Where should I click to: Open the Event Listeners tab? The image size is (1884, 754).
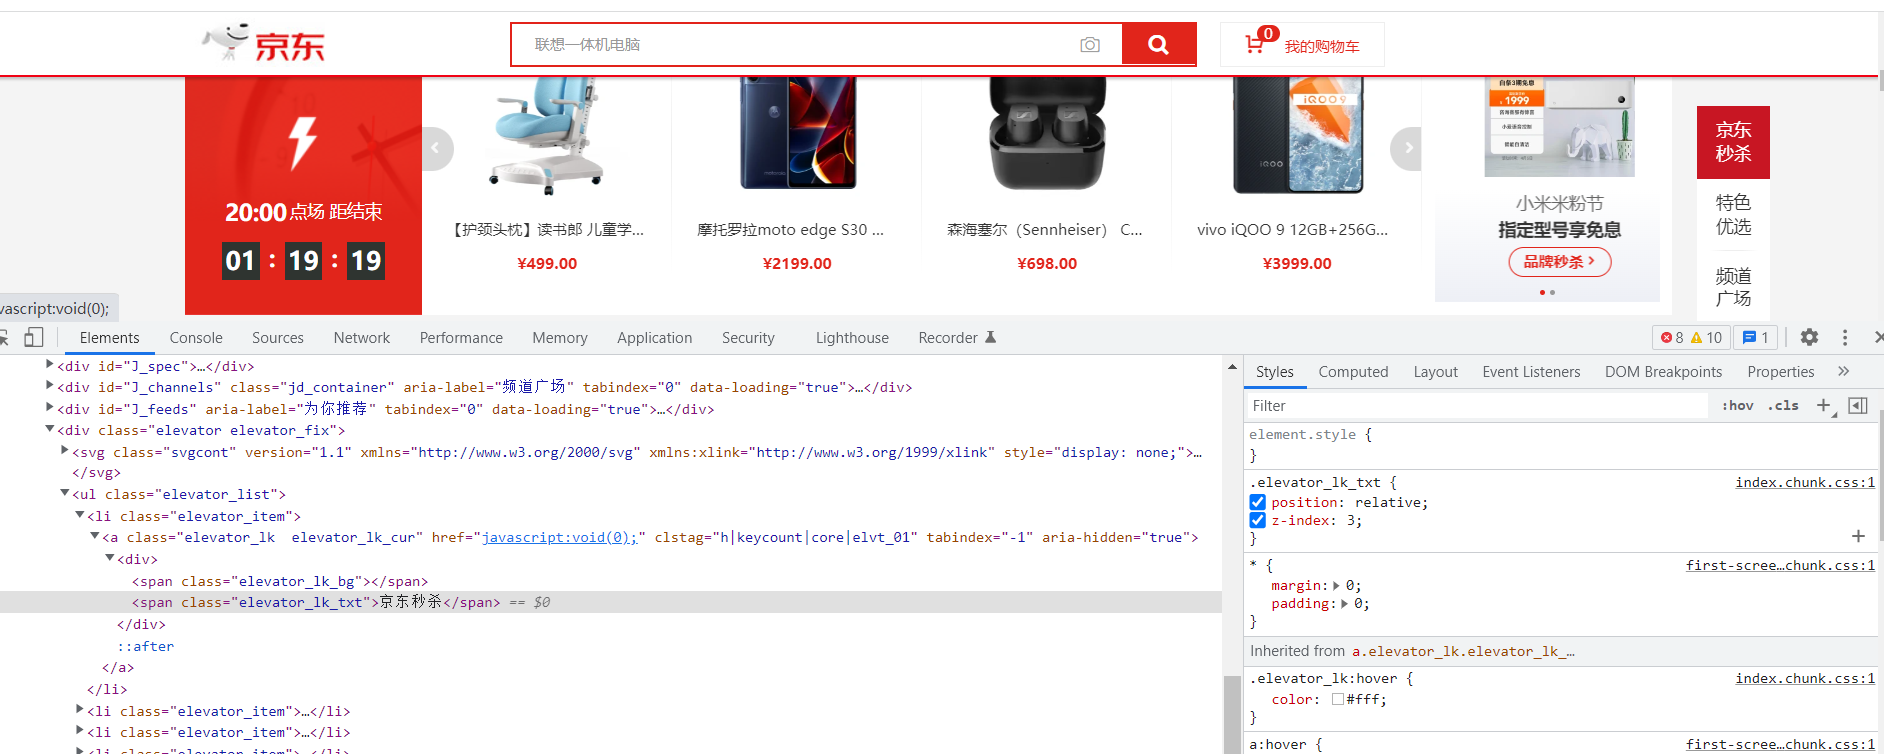[x=1531, y=372]
